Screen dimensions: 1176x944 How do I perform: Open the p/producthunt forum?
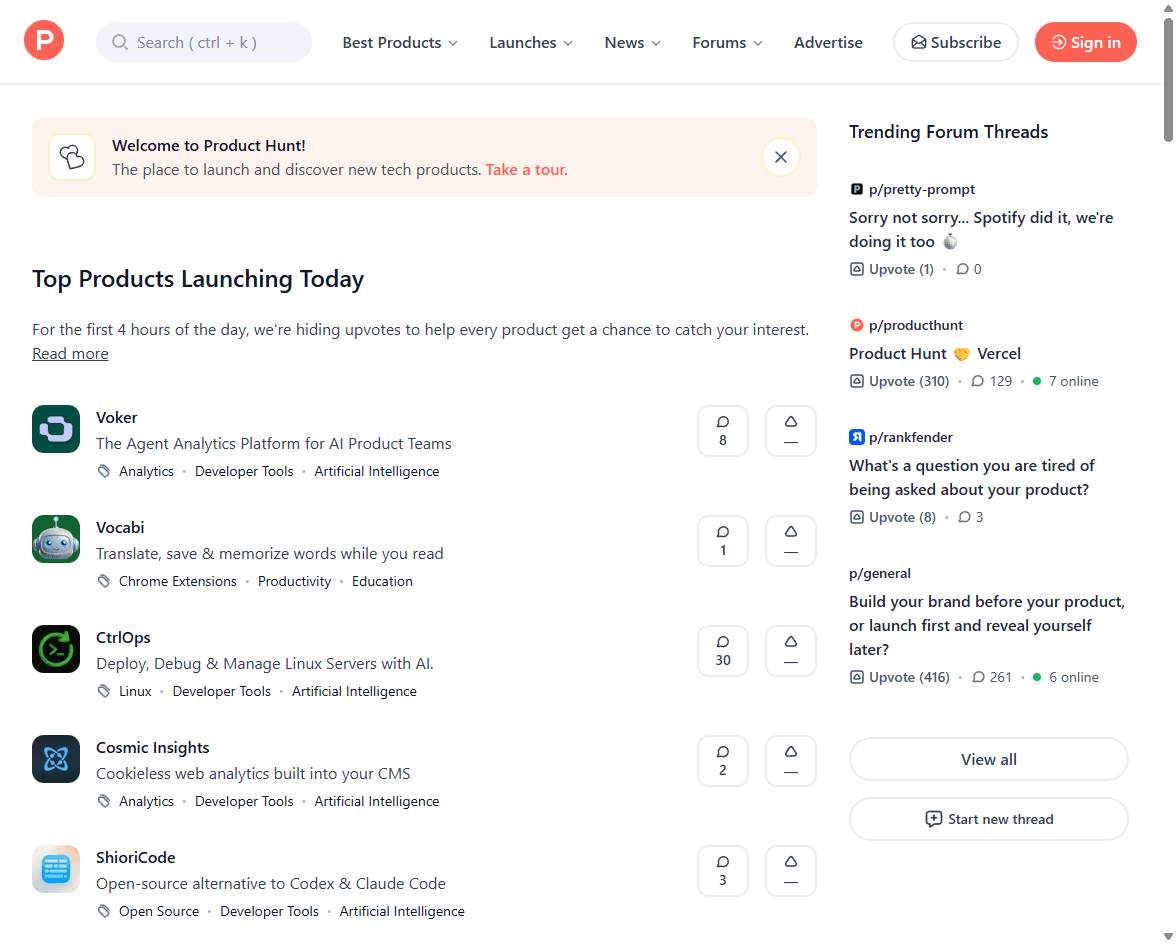906,325
